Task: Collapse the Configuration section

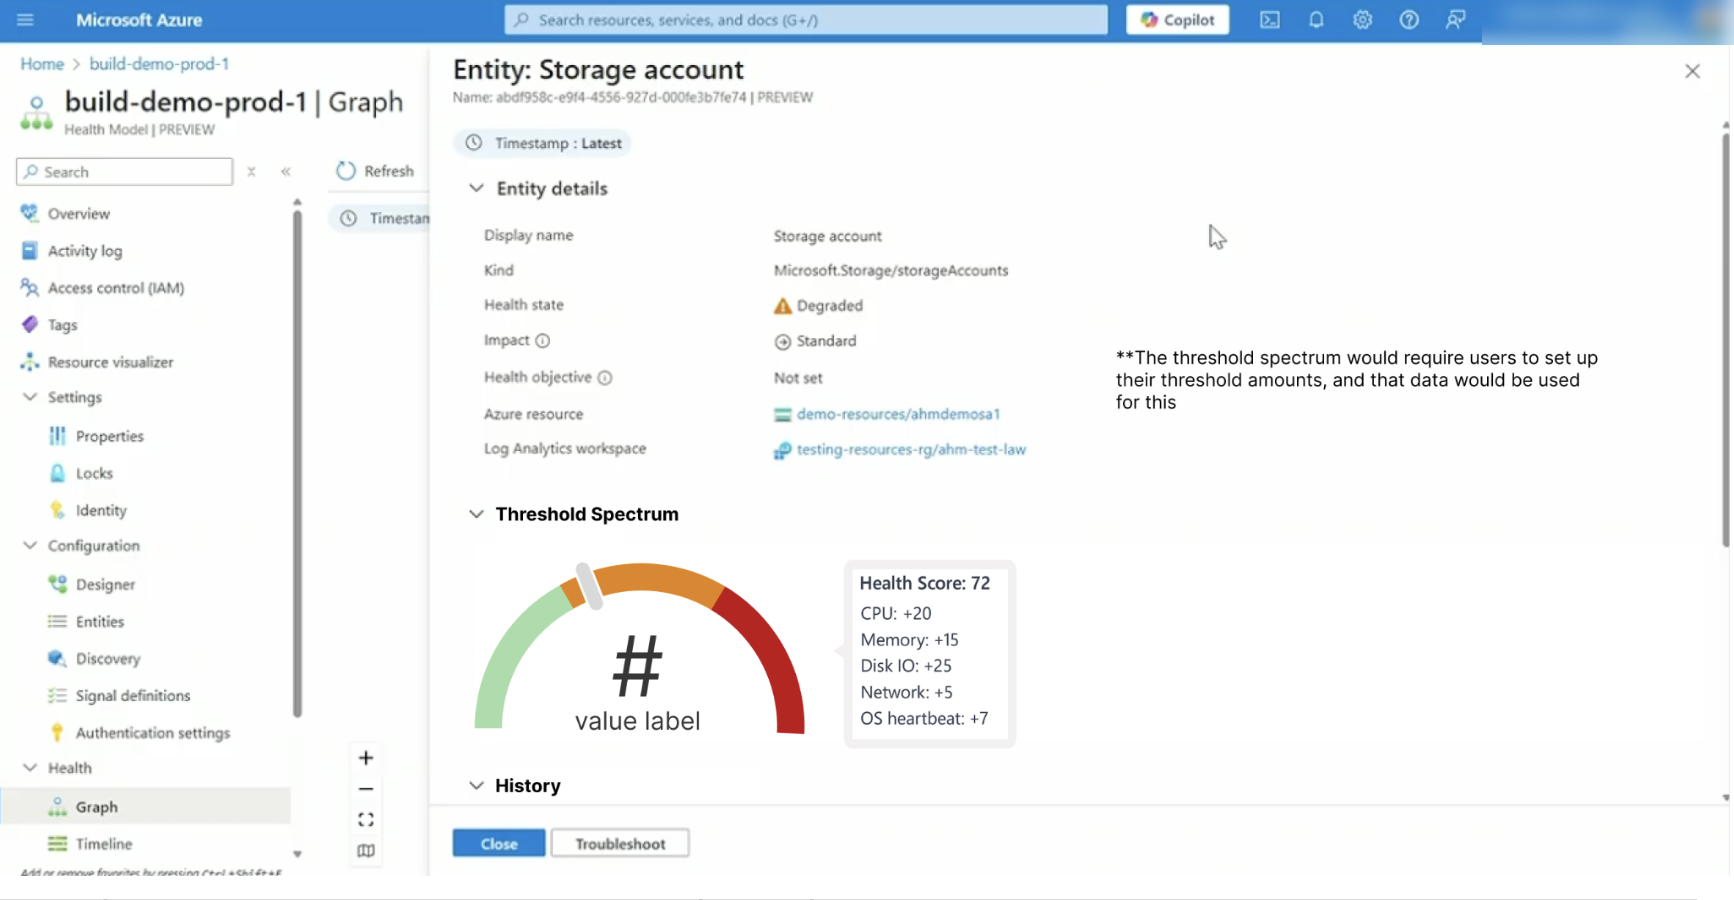Action: pyautogui.click(x=30, y=546)
